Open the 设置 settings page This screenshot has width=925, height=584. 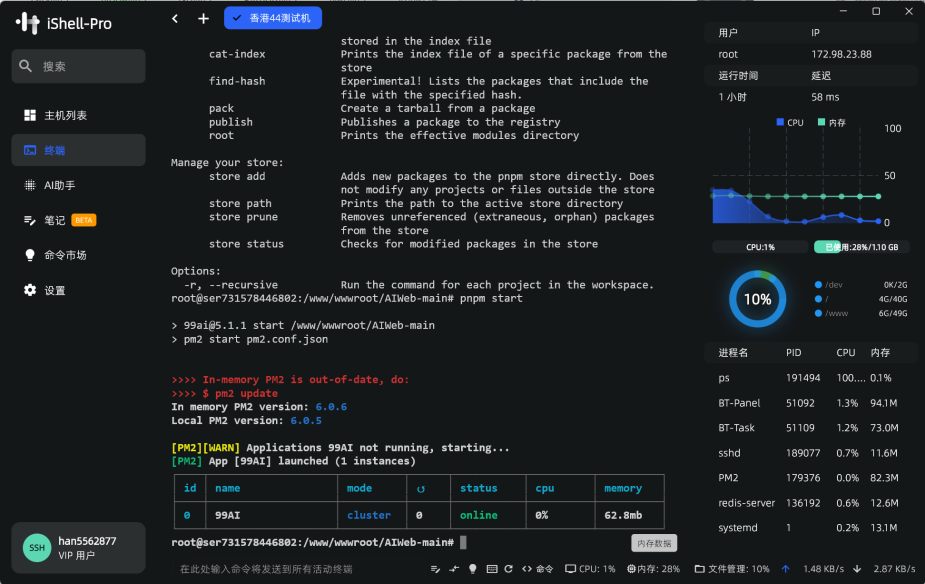pos(78,290)
